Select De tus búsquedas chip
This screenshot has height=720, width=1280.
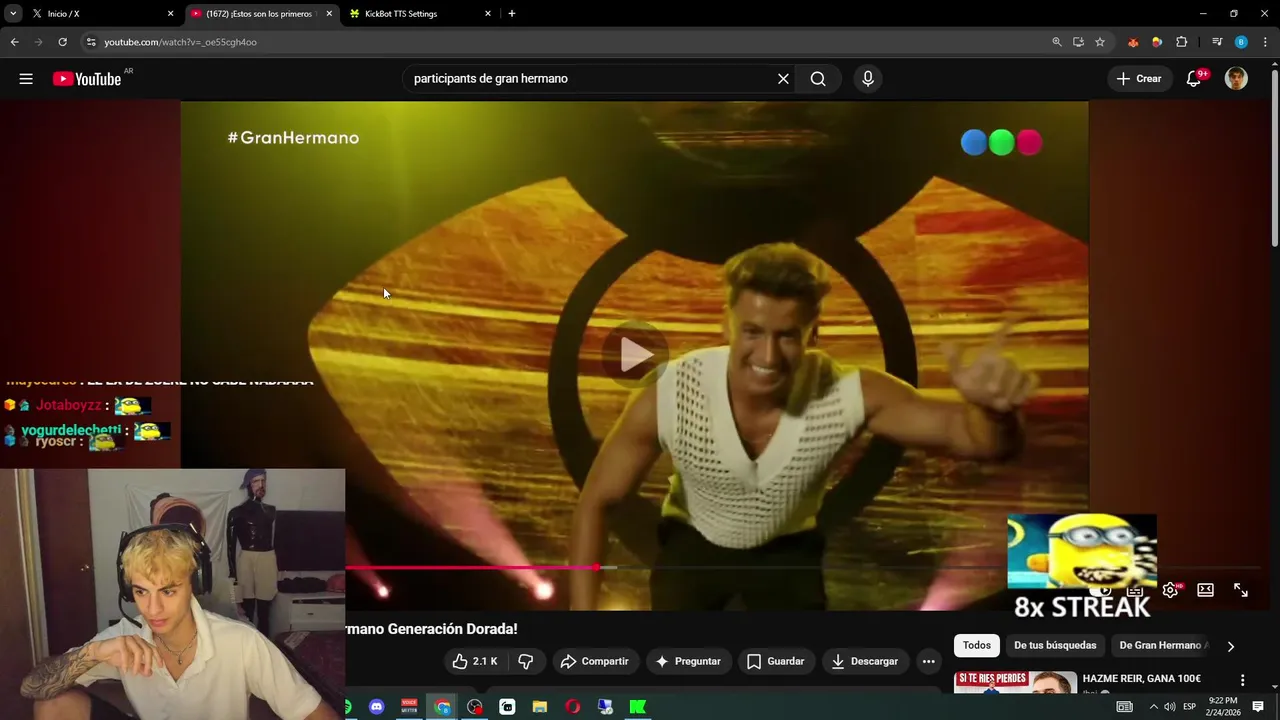tap(1055, 646)
